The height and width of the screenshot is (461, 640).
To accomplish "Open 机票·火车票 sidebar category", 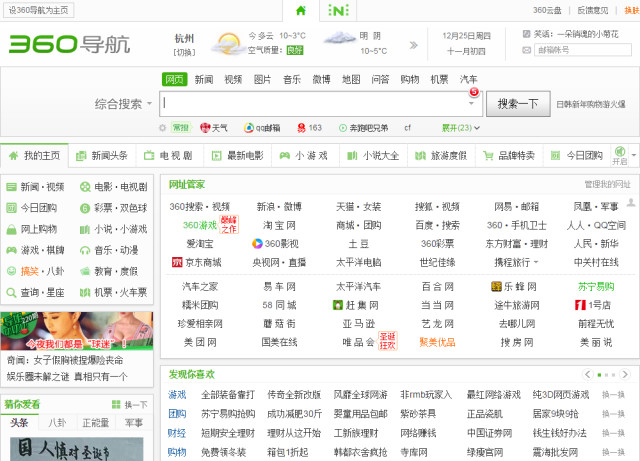I will point(113,292).
